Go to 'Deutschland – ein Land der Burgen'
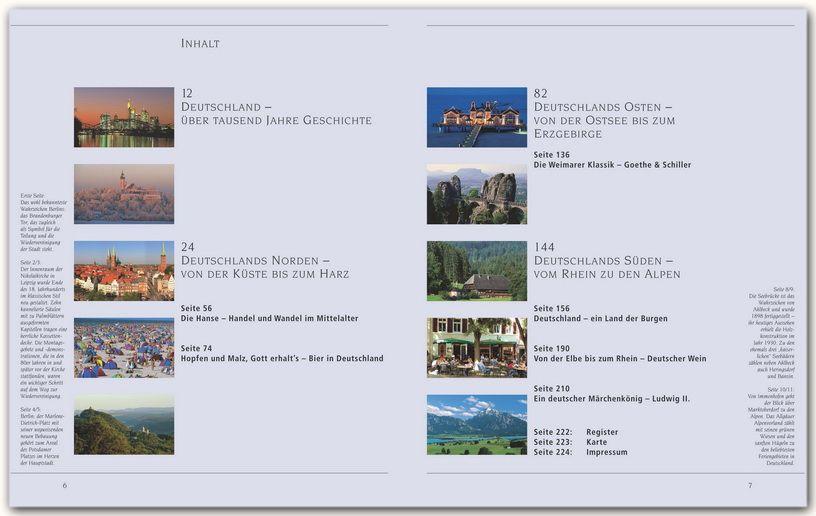 click(x=607, y=319)
